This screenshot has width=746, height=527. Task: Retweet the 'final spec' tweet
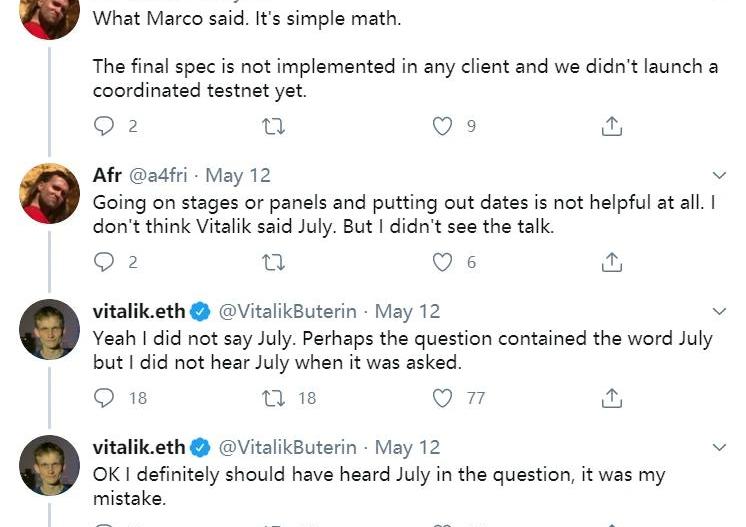coord(273,126)
